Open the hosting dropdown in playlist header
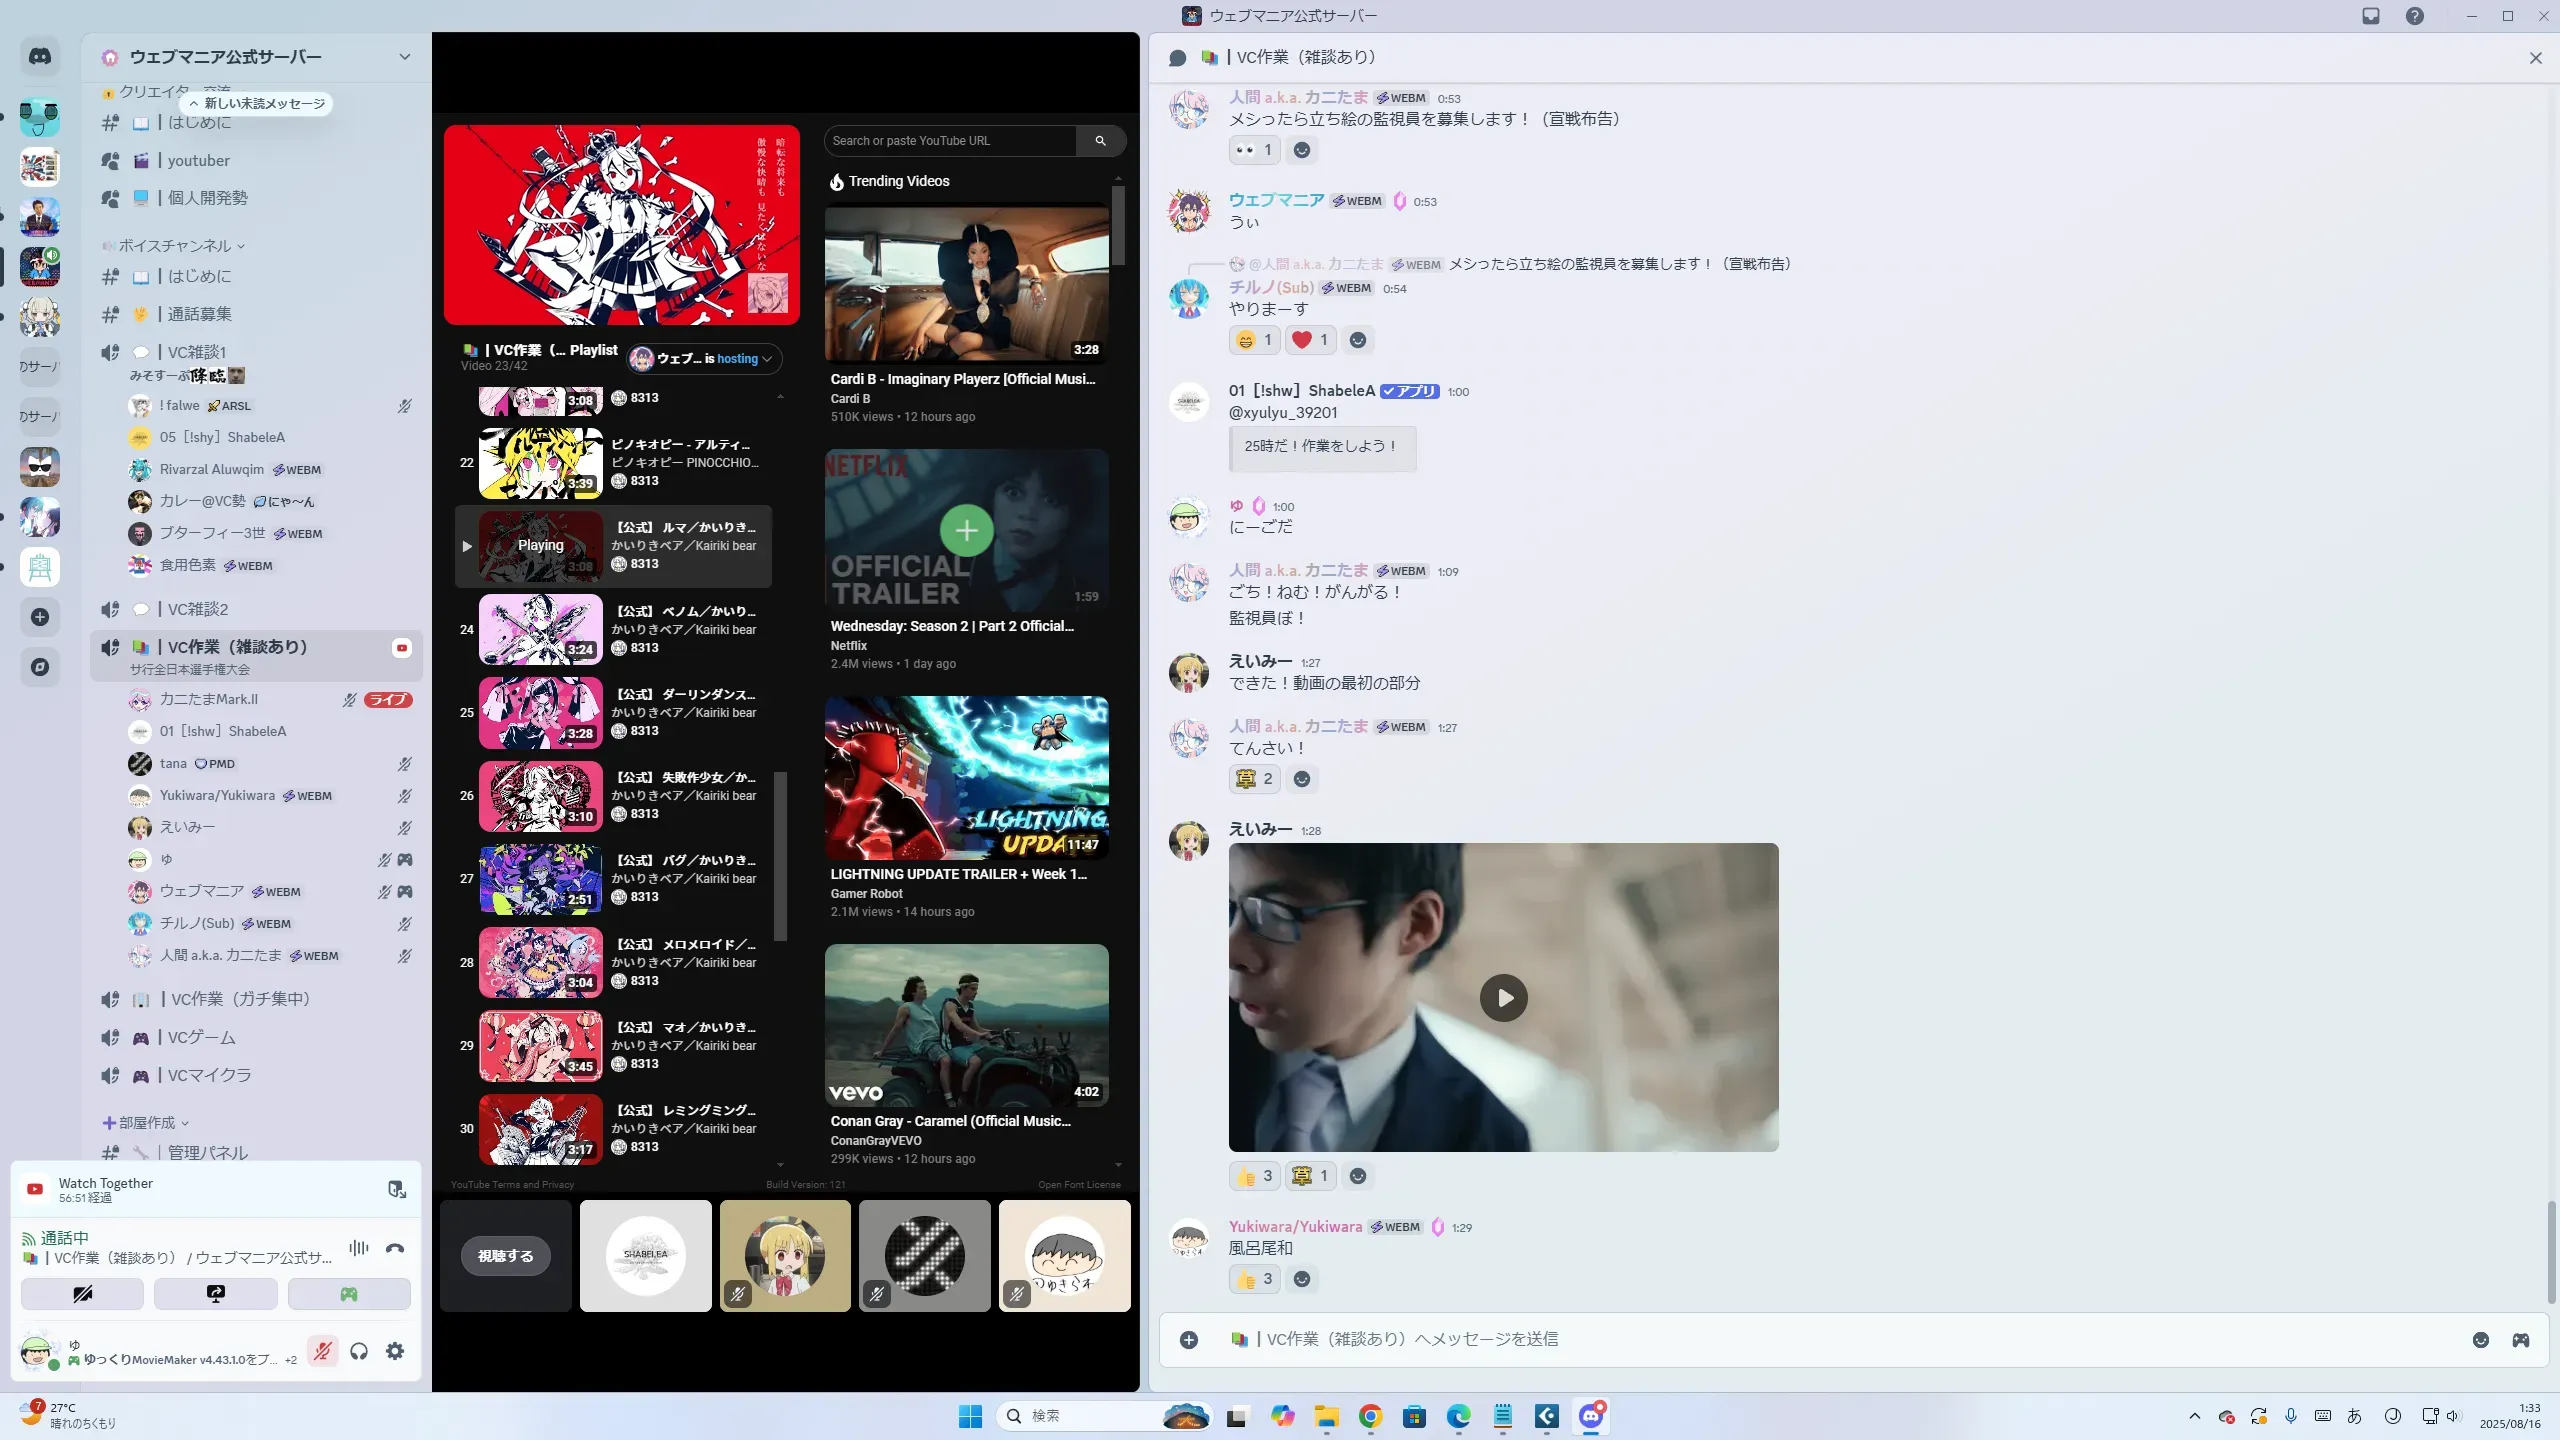 point(705,359)
